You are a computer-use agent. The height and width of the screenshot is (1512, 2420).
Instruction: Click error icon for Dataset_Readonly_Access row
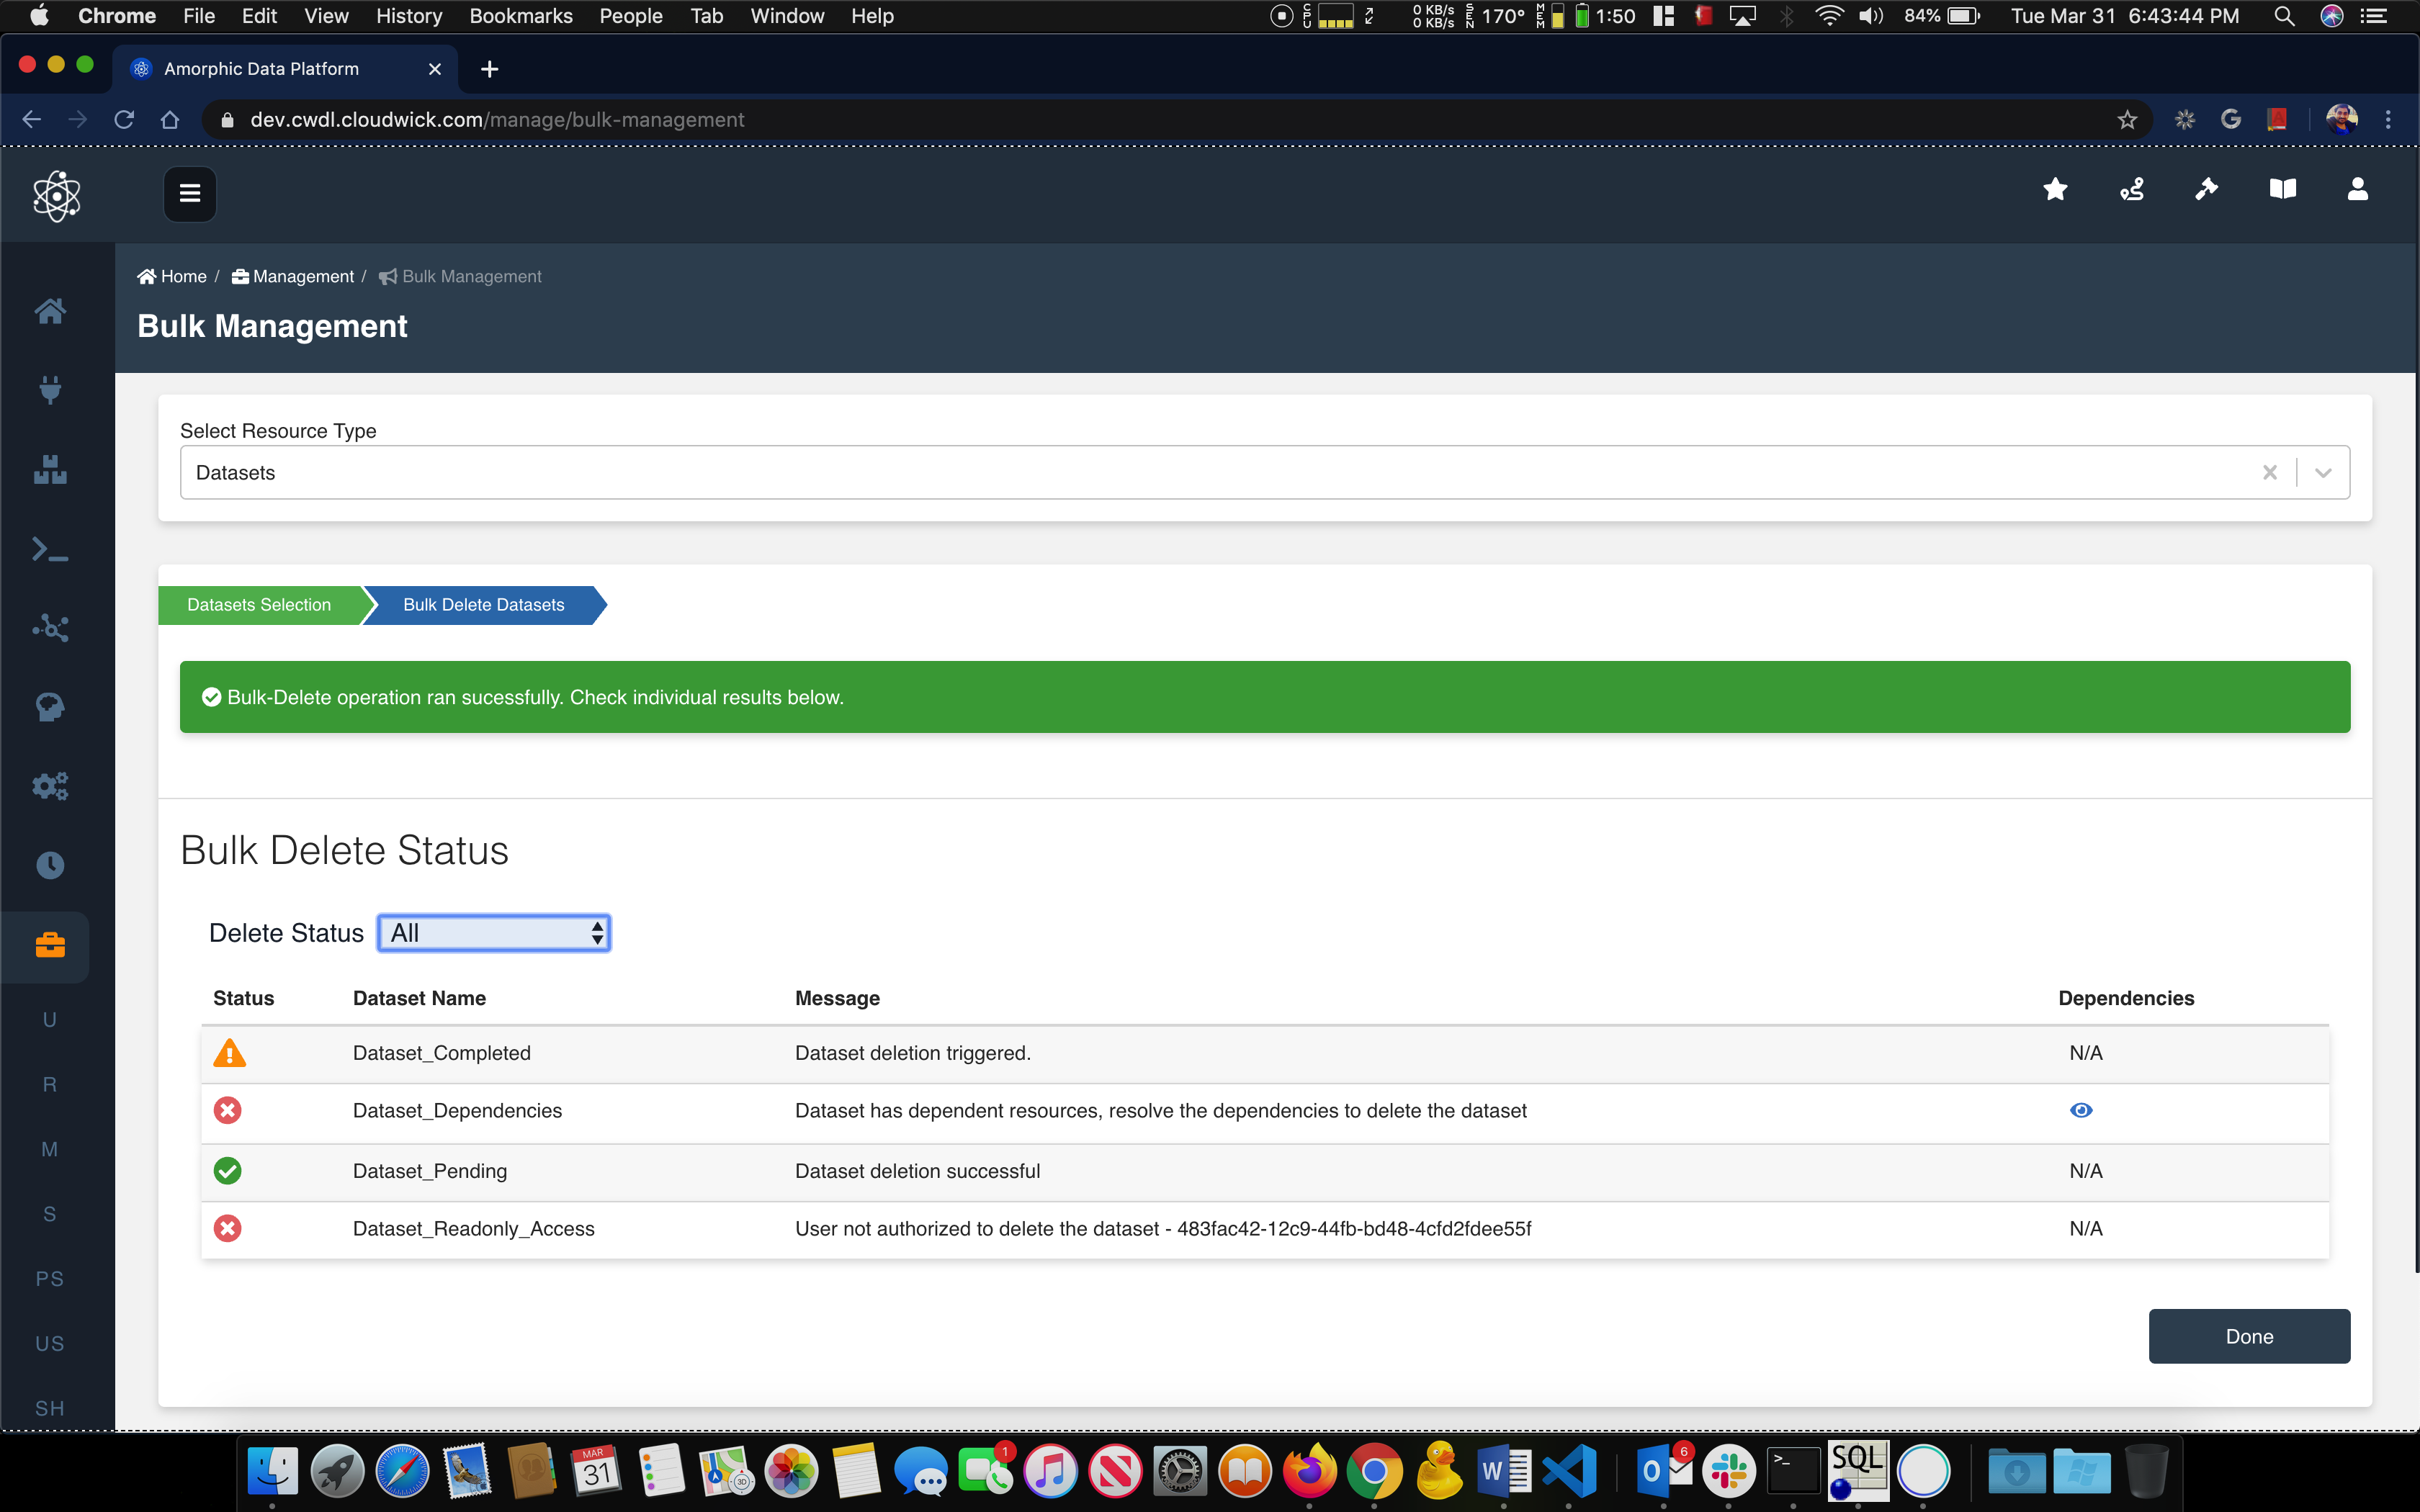pos(228,1228)
